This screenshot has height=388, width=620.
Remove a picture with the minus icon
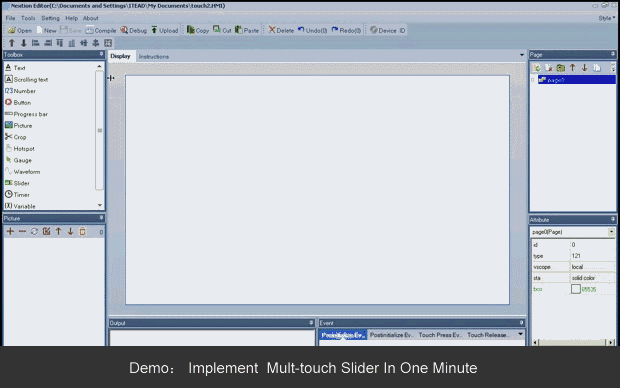point(22,231)
